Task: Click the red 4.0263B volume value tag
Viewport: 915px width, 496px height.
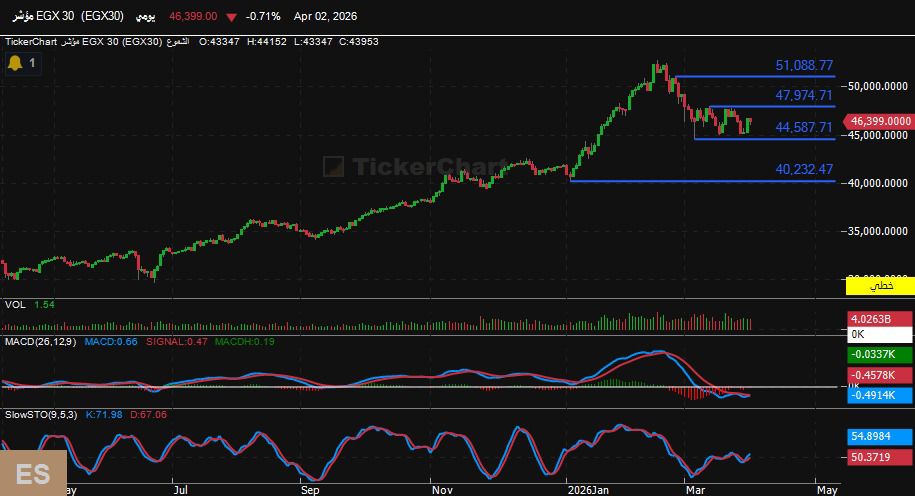Action: click(880, 319)
